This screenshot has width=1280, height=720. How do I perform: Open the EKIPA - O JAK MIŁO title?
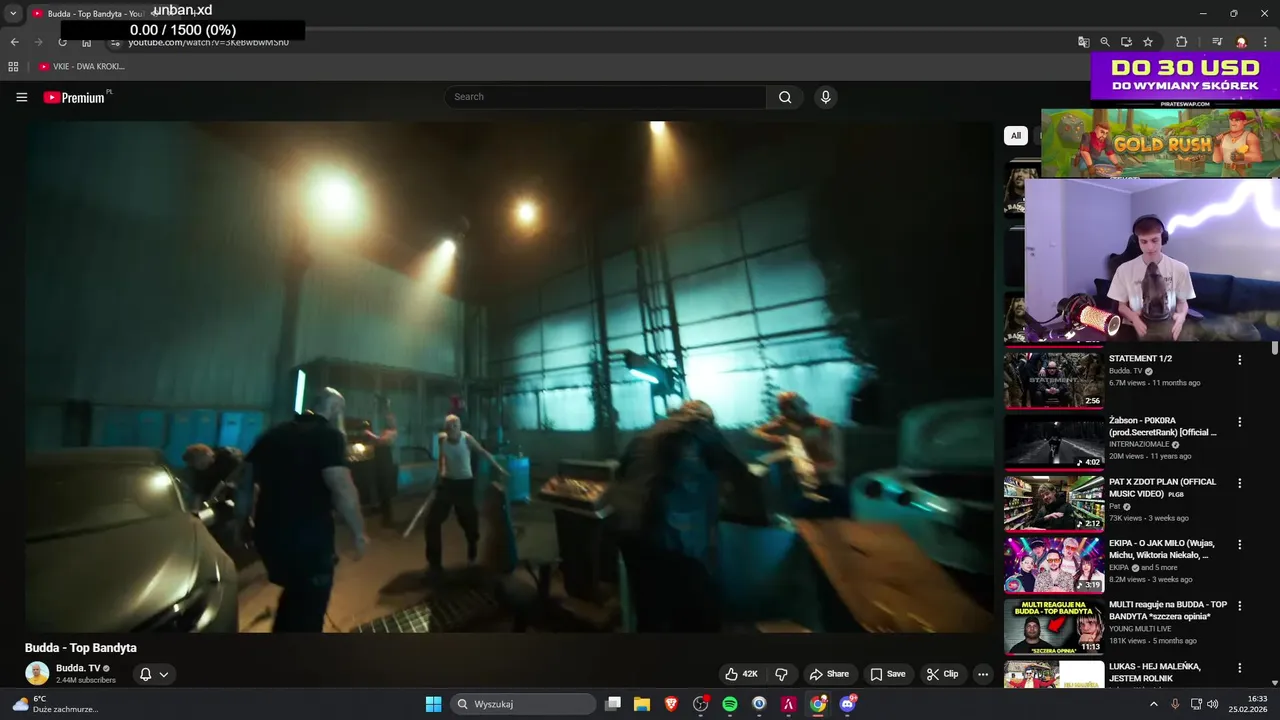click(1160, 549)
